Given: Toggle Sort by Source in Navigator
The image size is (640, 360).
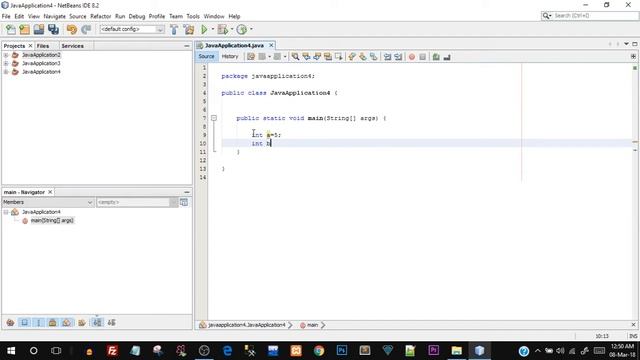Looking at the screenshot, I should point(111,322).
